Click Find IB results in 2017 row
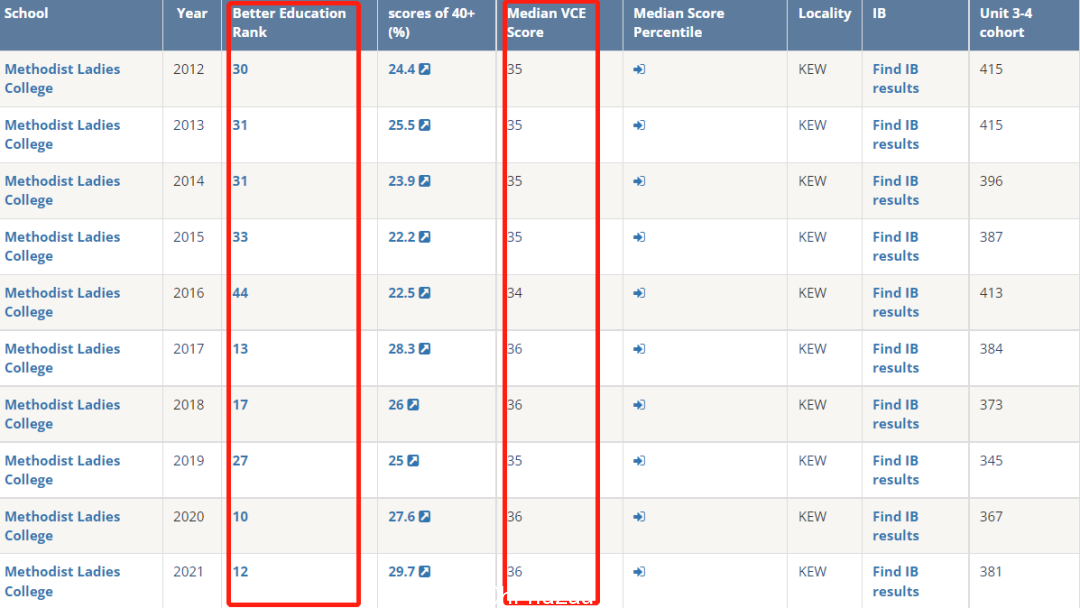Screen dimensions: 1080x608 pyautogui.click(x=895, y=358)
